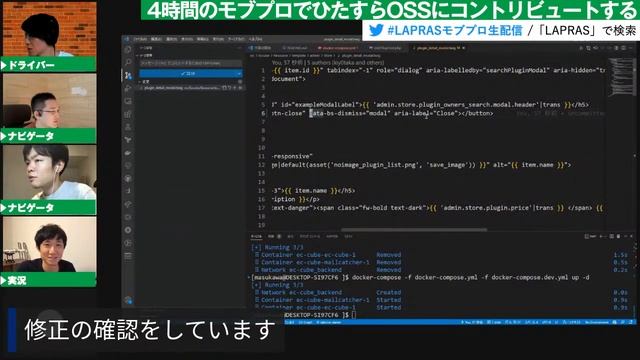Viewport: 640px width, 360px height.
Task: Click the 'Container ec-cube-mailcatcher-1 Removed' line
Action: coord(328,262)
